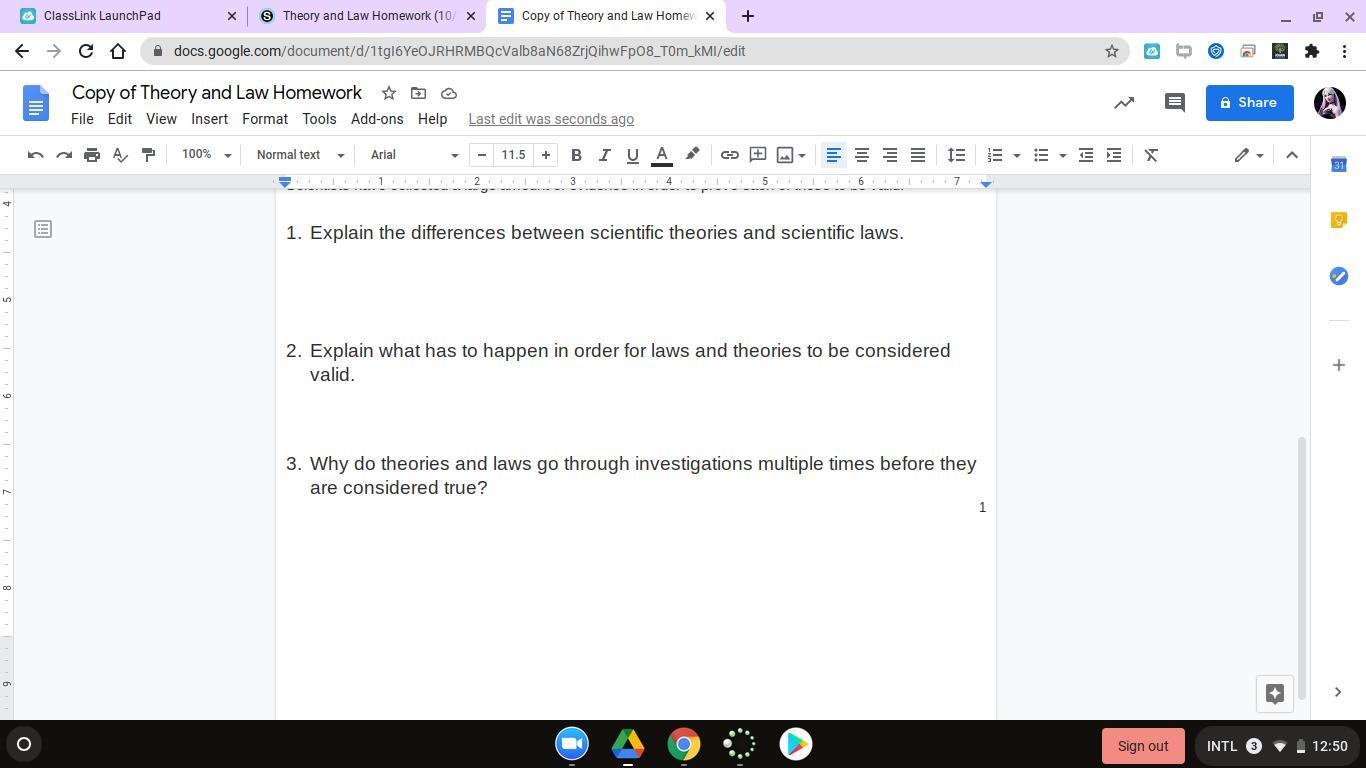Open the Add-ons menu
This screenshot has height=768, width=1366.
coord(377,119)
